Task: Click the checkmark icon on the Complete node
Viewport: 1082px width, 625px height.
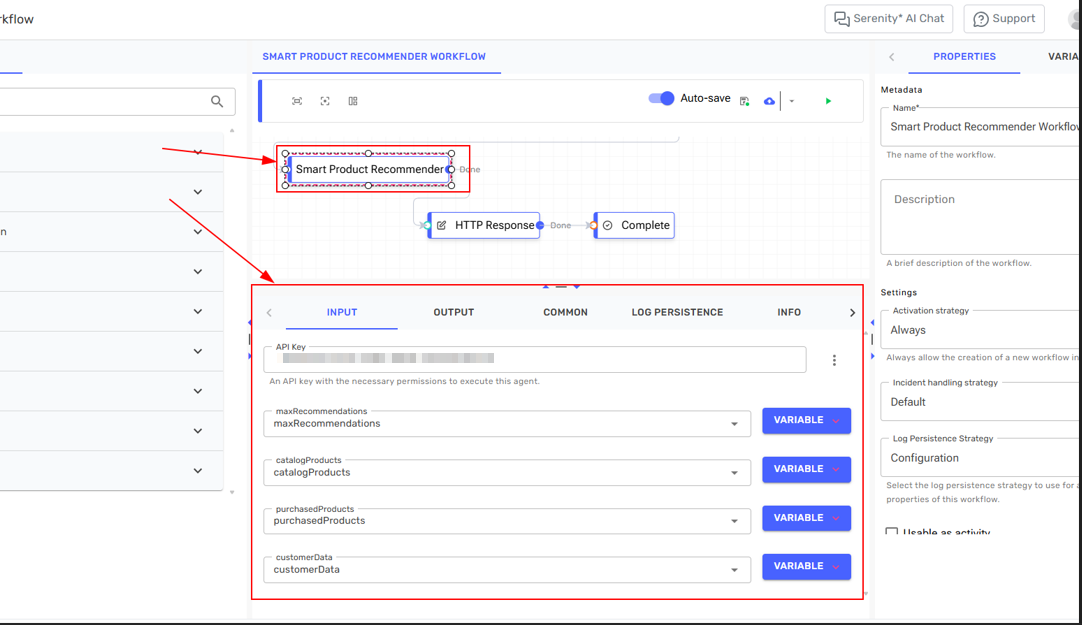Action: [609, 225]
